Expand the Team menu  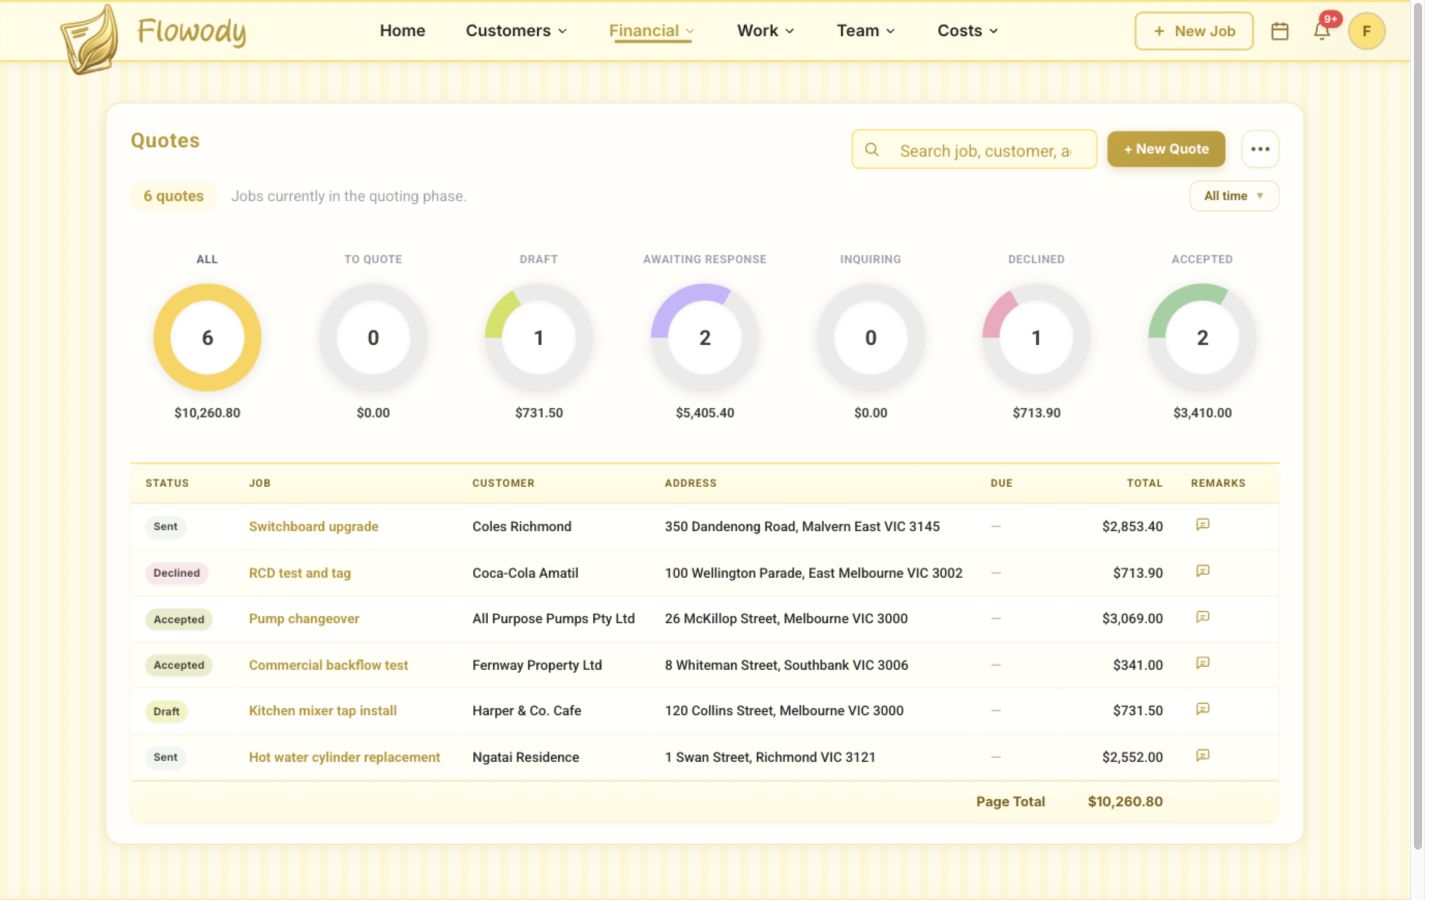point(866,31)
